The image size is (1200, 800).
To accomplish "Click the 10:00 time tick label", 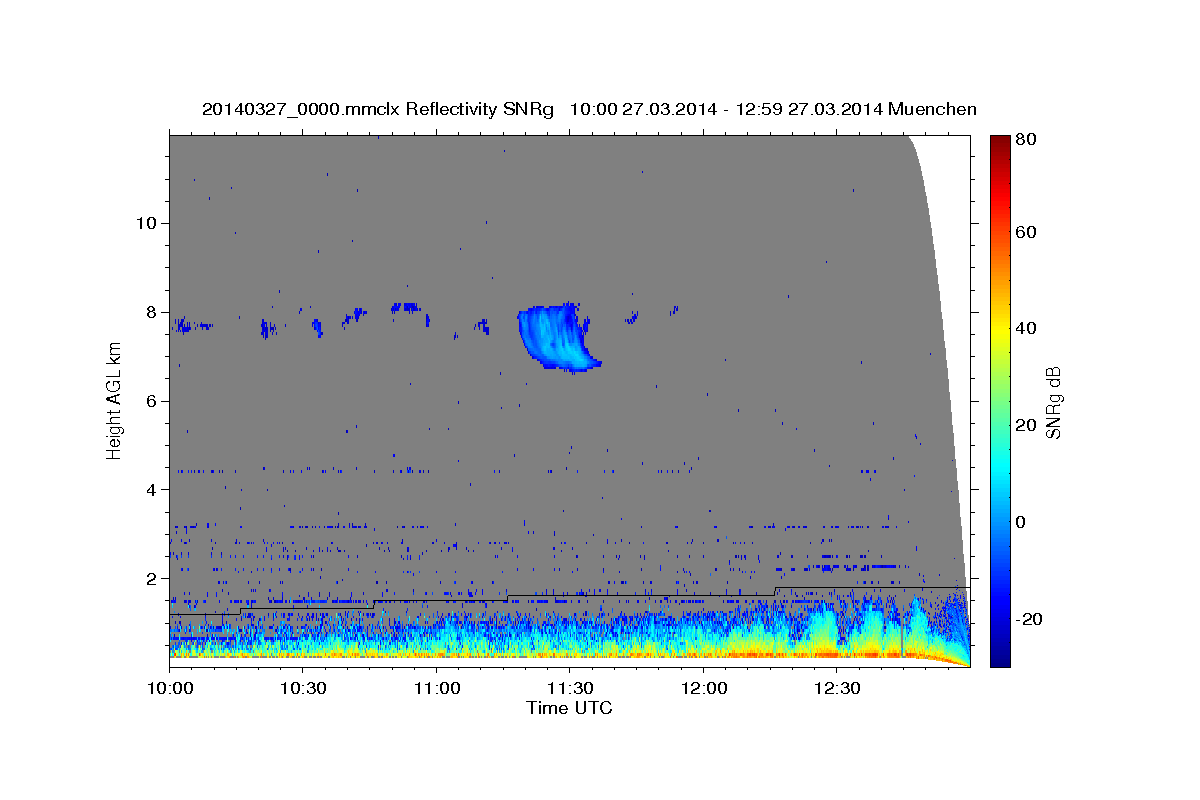I will pos(170,689).
